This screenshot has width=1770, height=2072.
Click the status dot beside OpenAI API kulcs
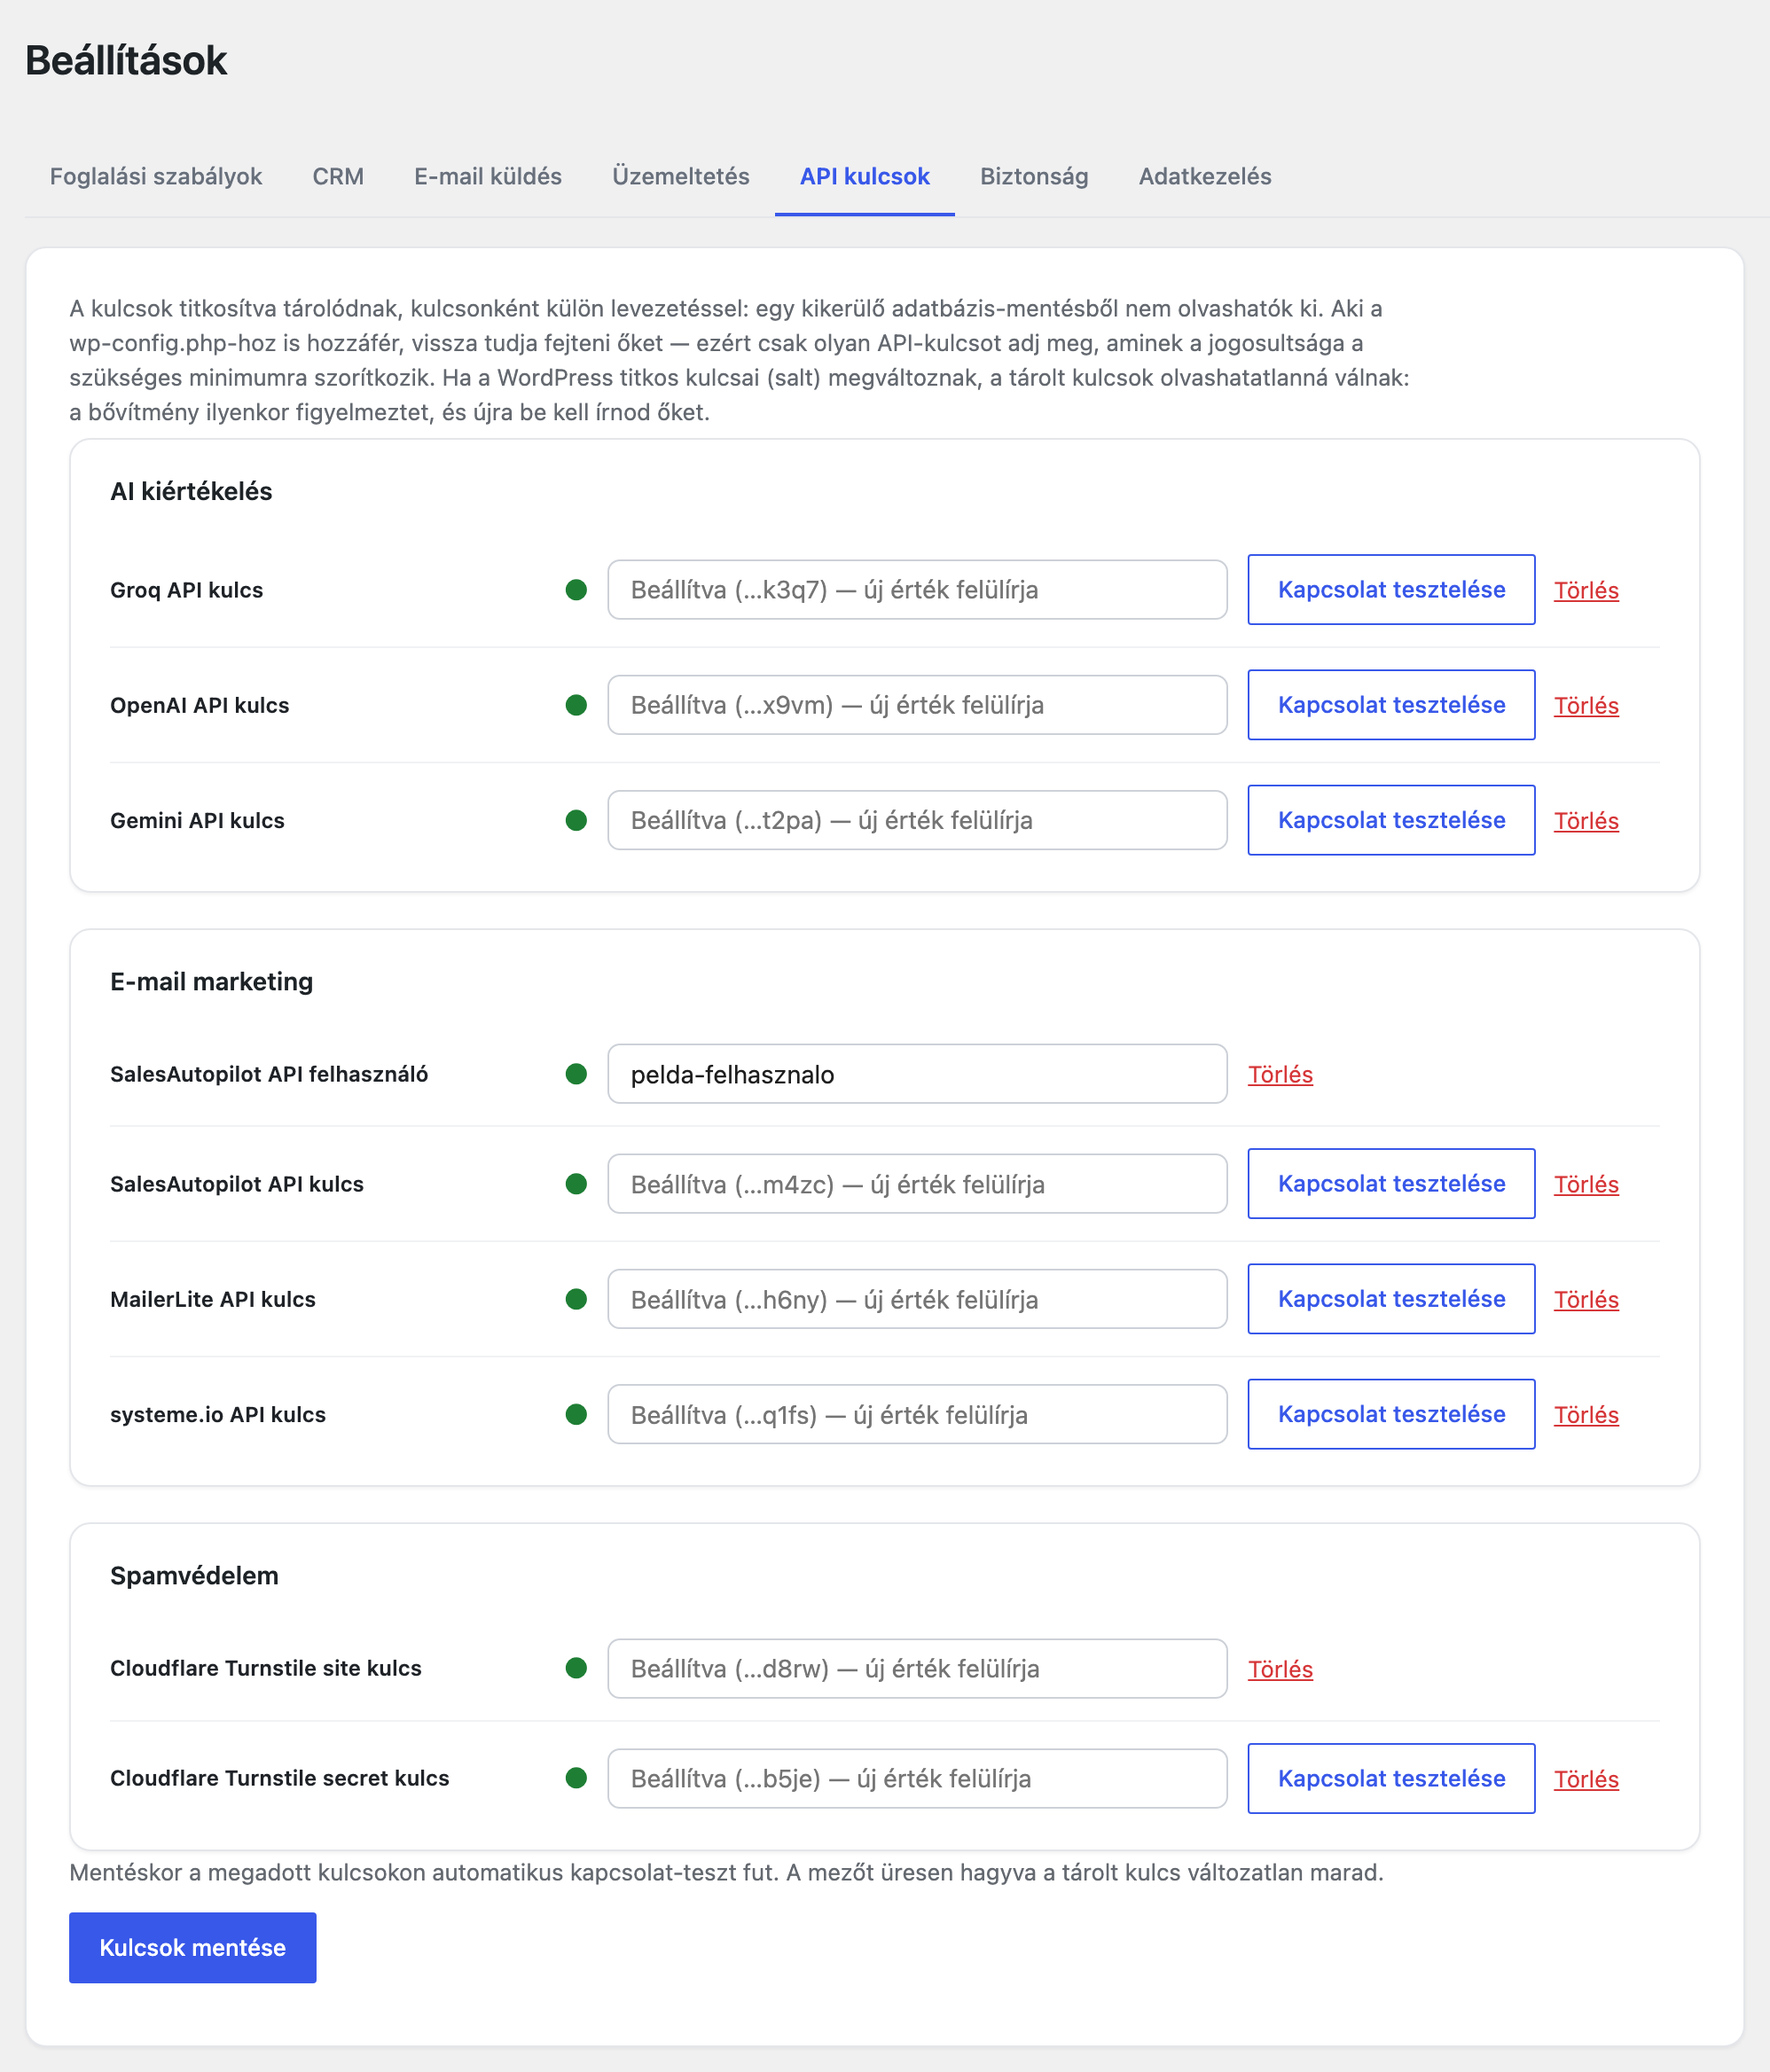click(576, 705)
